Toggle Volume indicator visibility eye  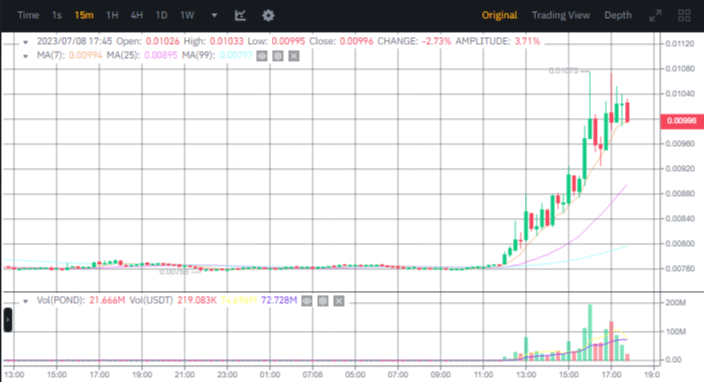tap(307, 301)
